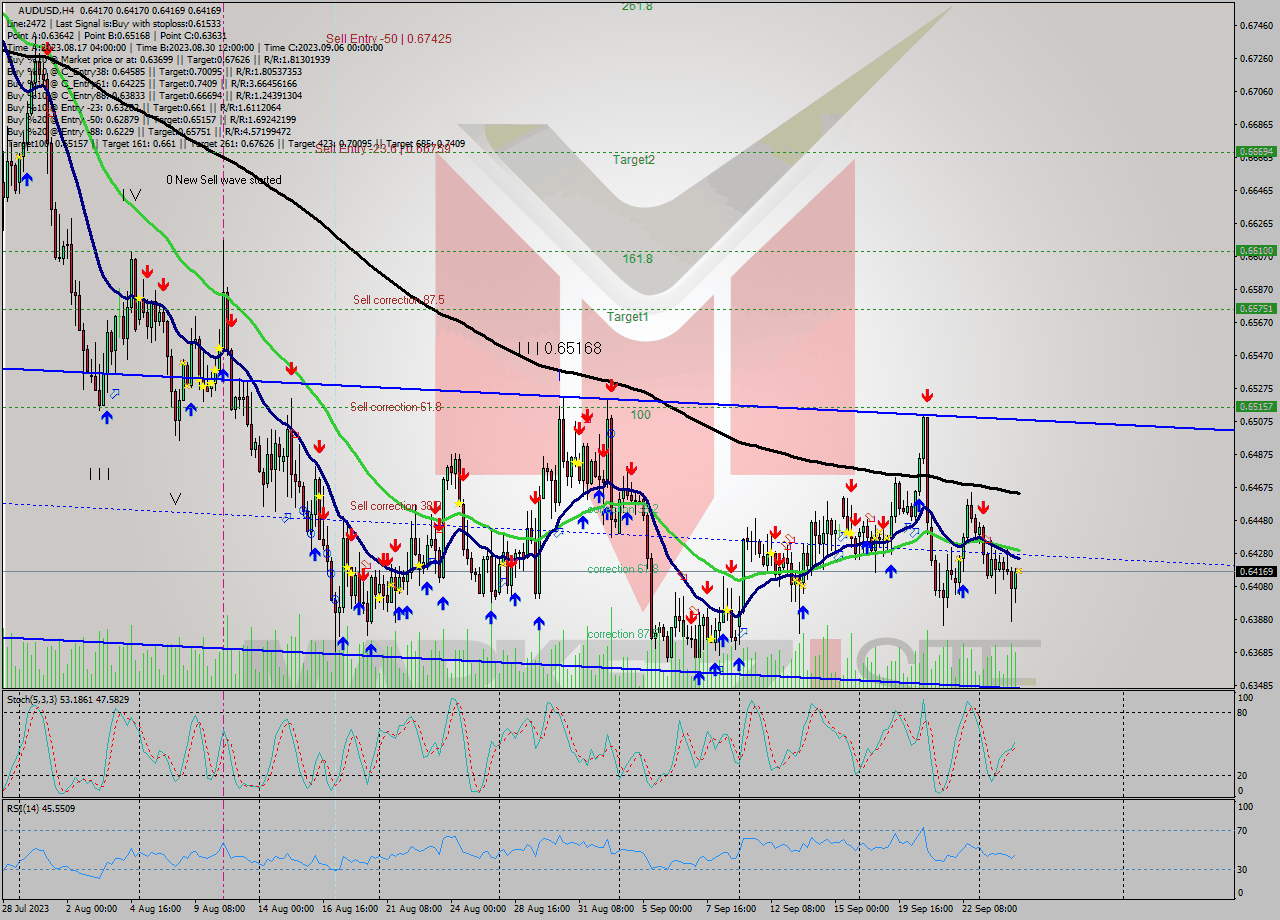1280x920 pixels.
Task: Click the current price tag 0.64169 on the price scale
Action: pyautogui.click(x=1258, y=571)
